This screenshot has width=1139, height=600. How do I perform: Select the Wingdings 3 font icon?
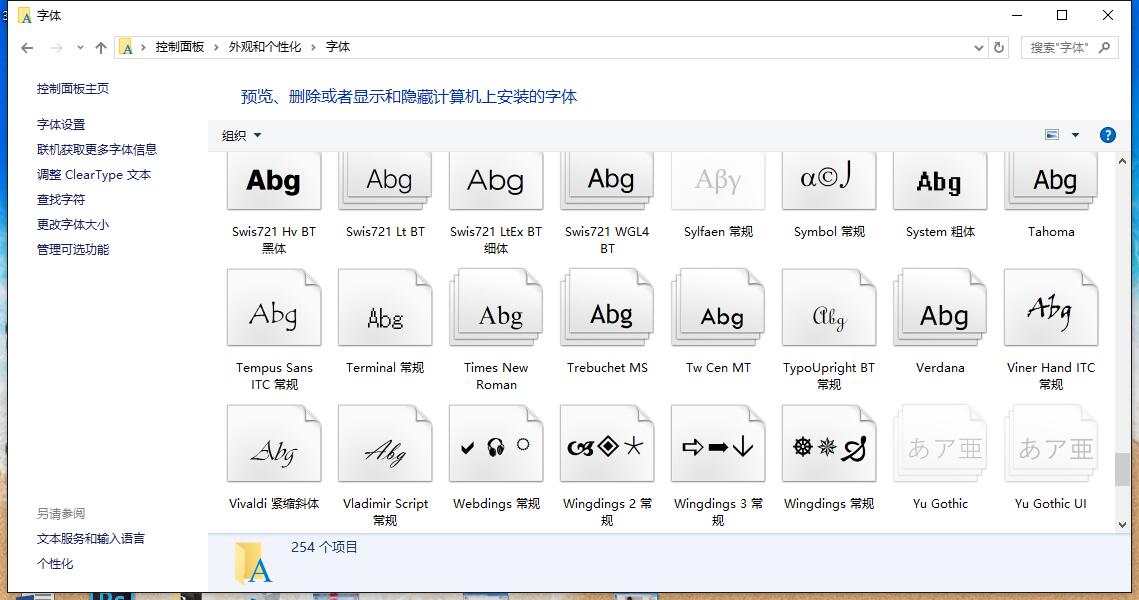click(x=718, y=444)
